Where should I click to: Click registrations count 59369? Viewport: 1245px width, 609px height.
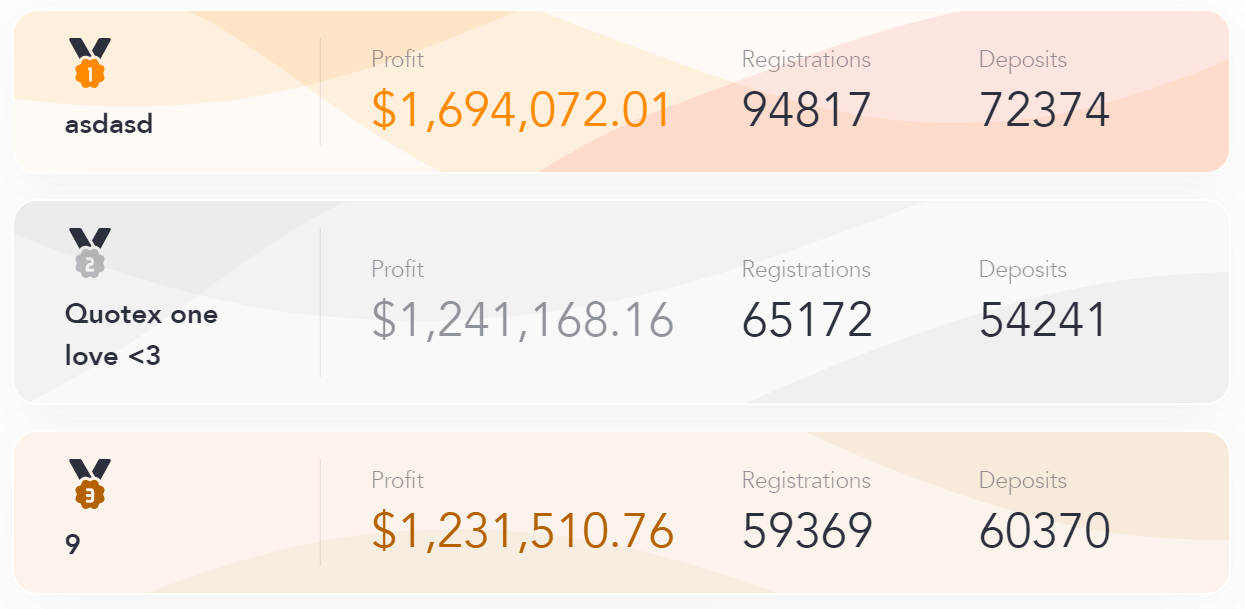pyautogui.click(x=807, y=531)
